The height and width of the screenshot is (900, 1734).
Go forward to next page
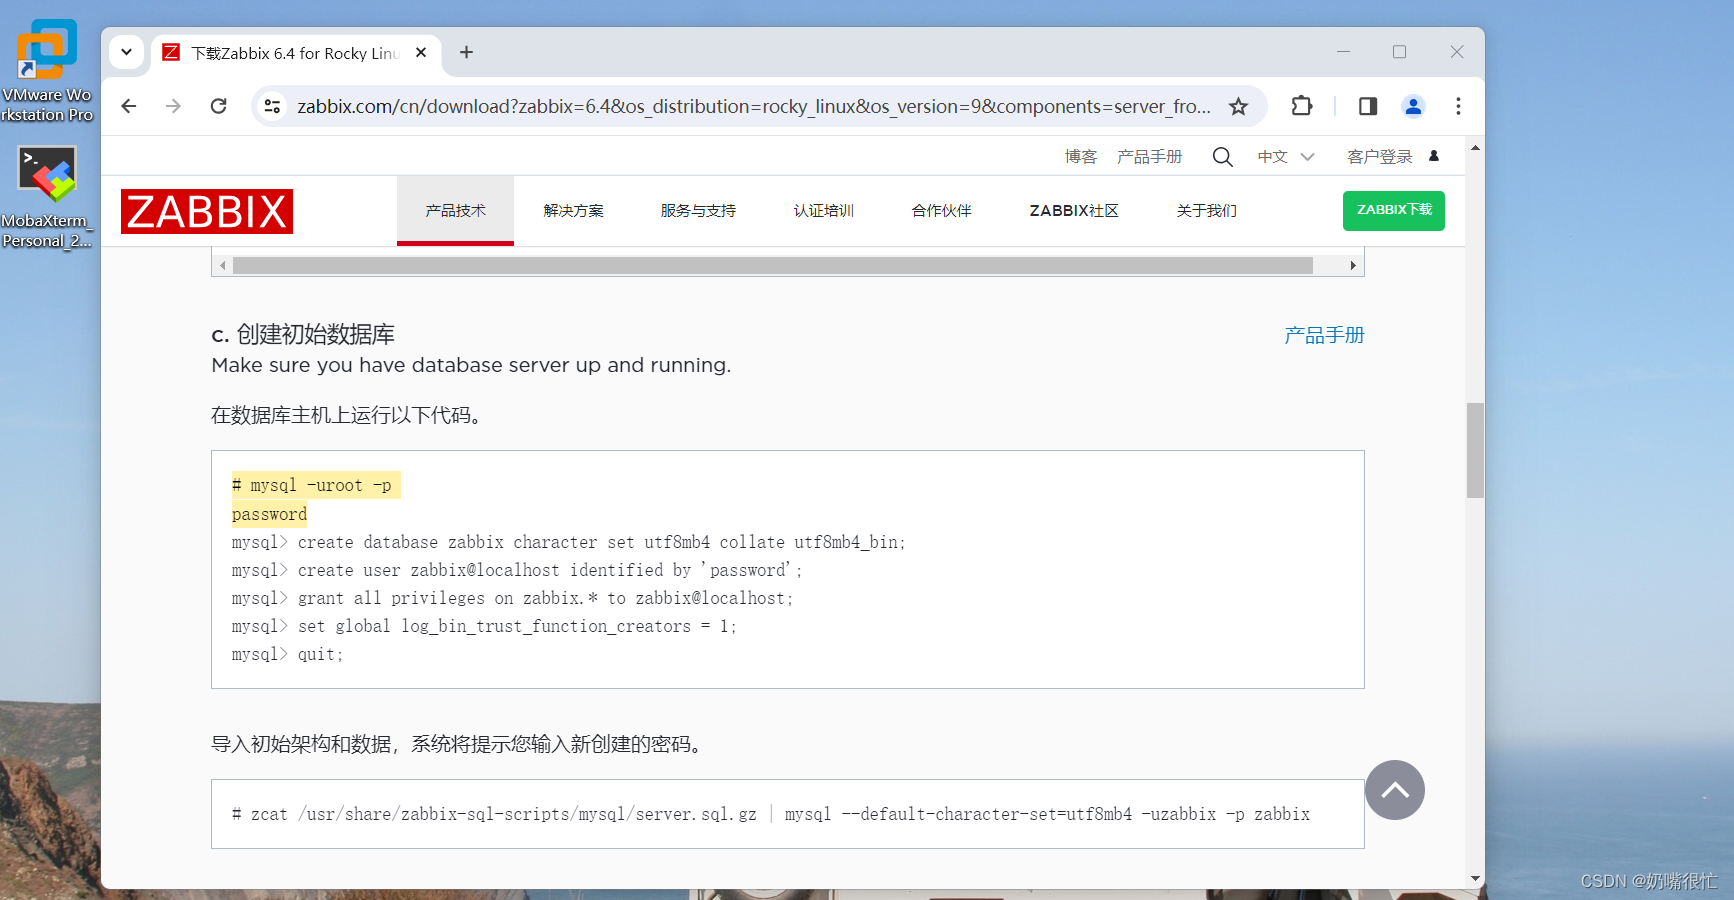coord(173,106)
